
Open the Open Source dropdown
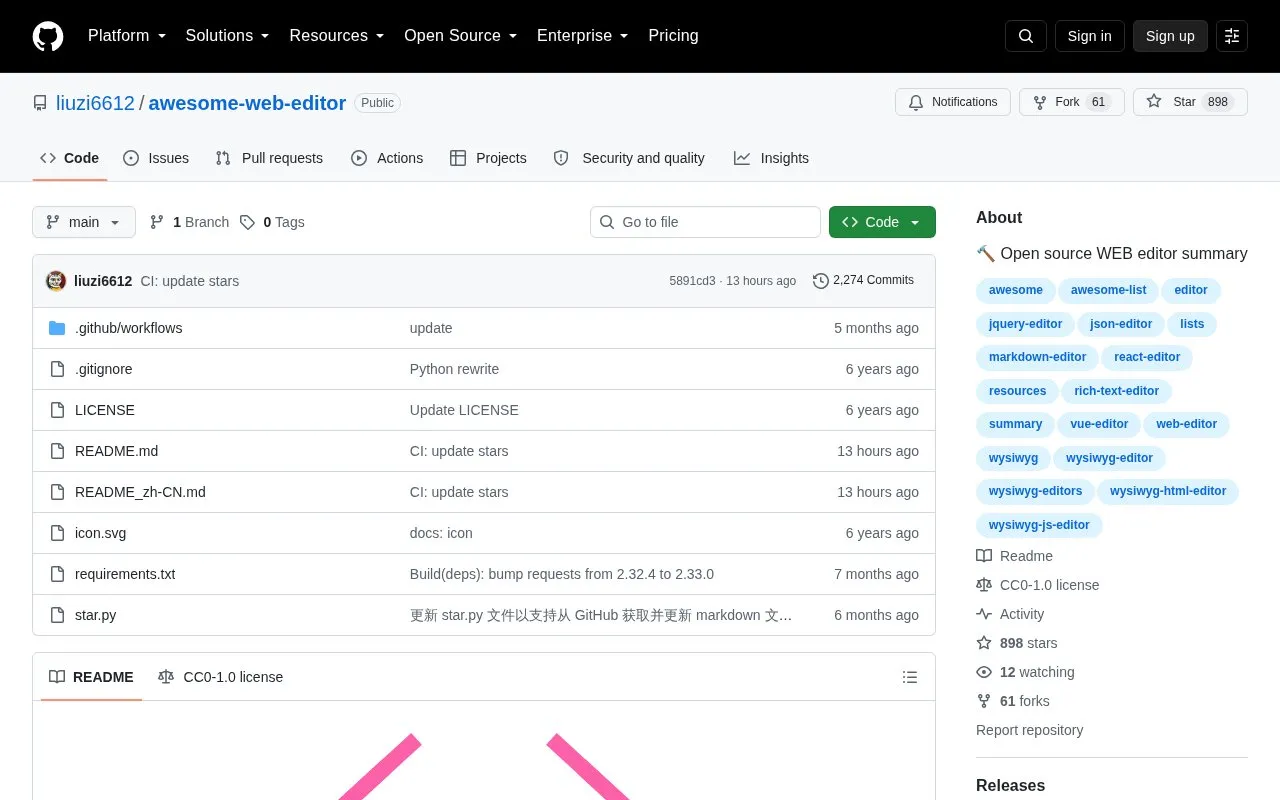click(461, 36)
